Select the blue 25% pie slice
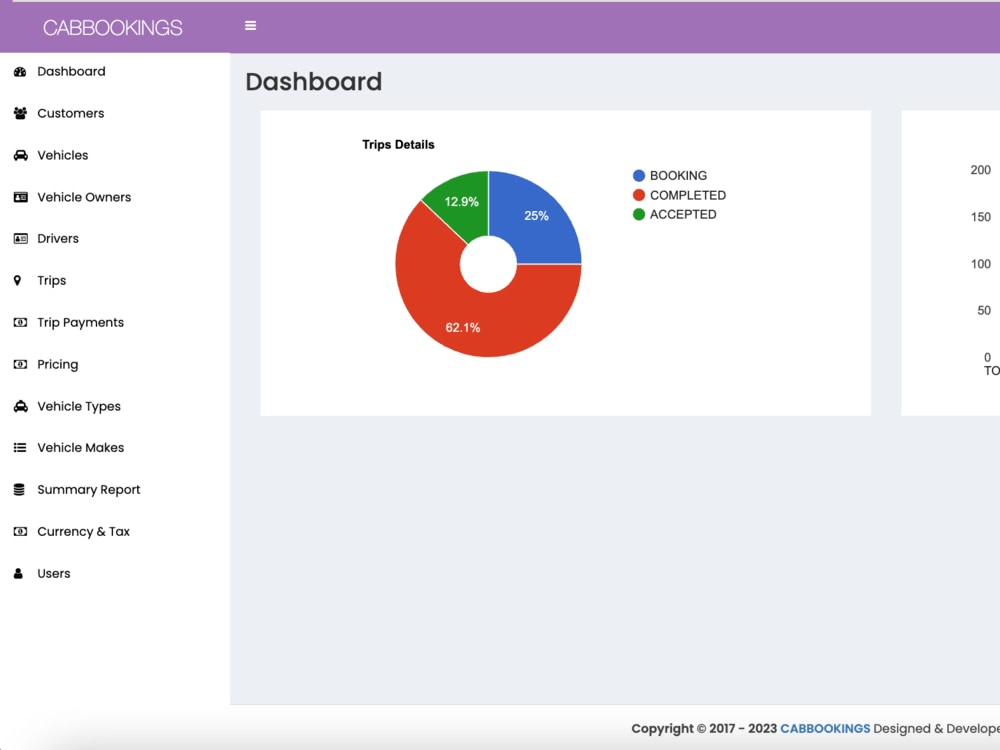 [x=536, y=216]
